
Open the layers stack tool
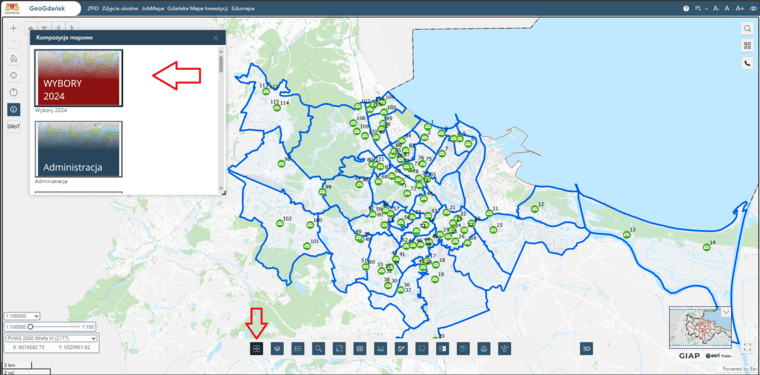(277, 348)
